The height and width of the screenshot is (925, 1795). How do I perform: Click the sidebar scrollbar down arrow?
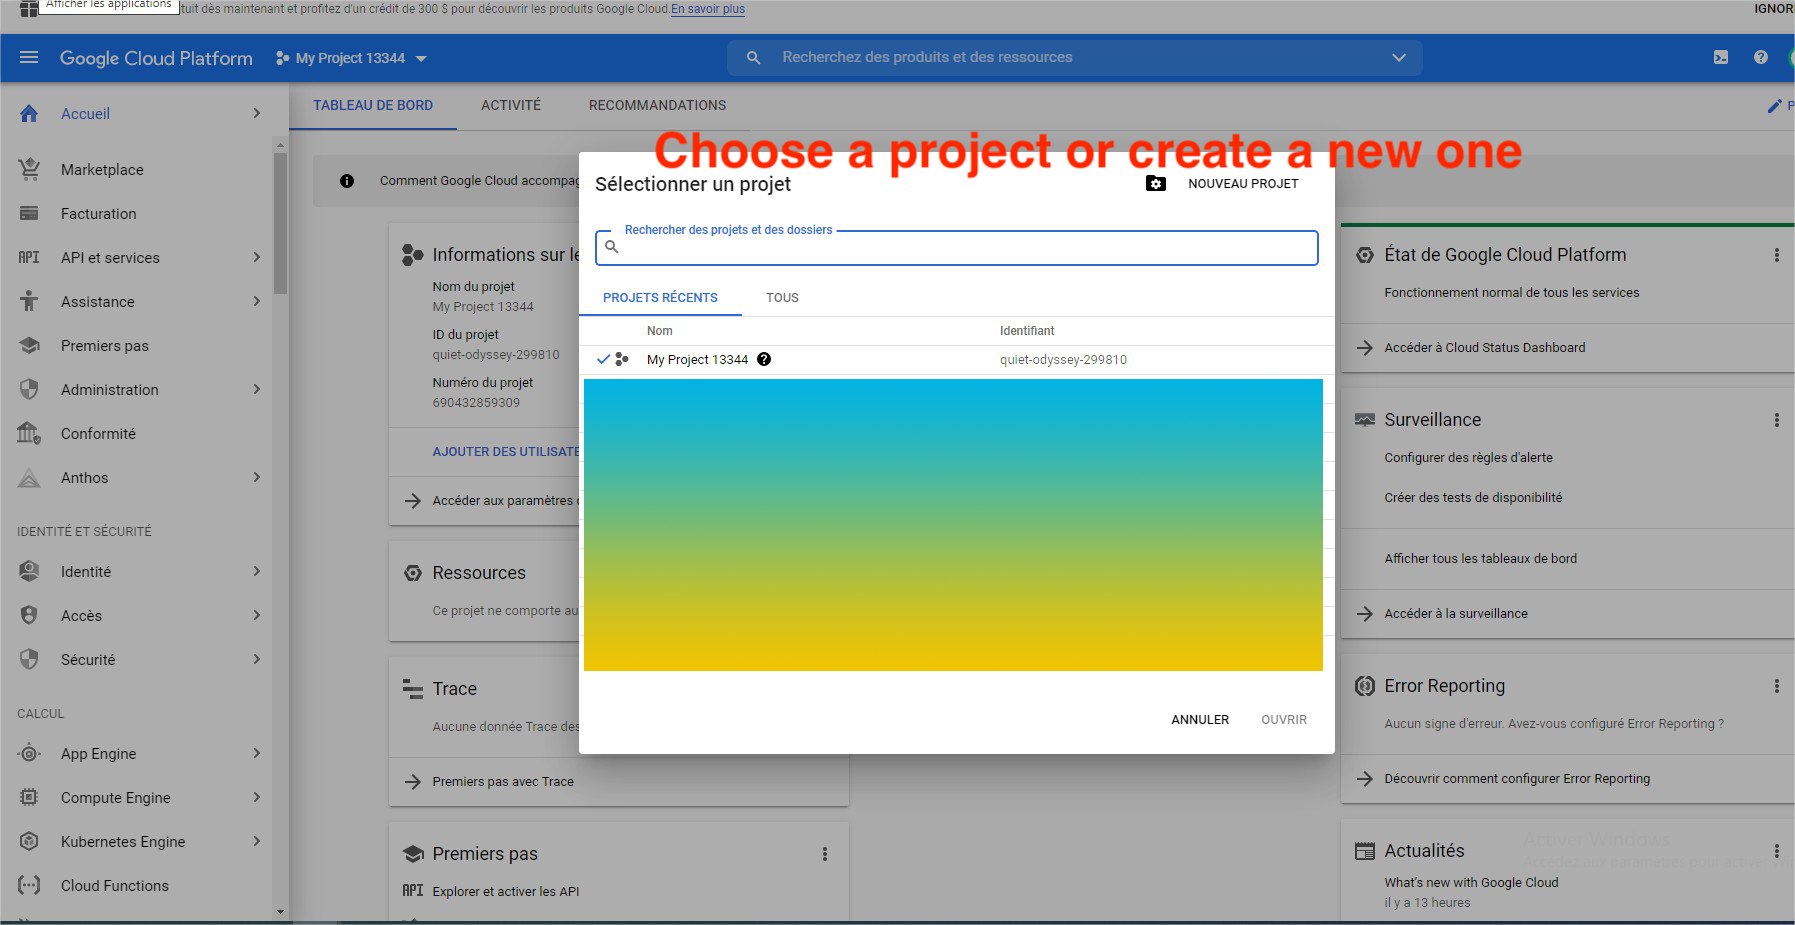coord(280,912)
